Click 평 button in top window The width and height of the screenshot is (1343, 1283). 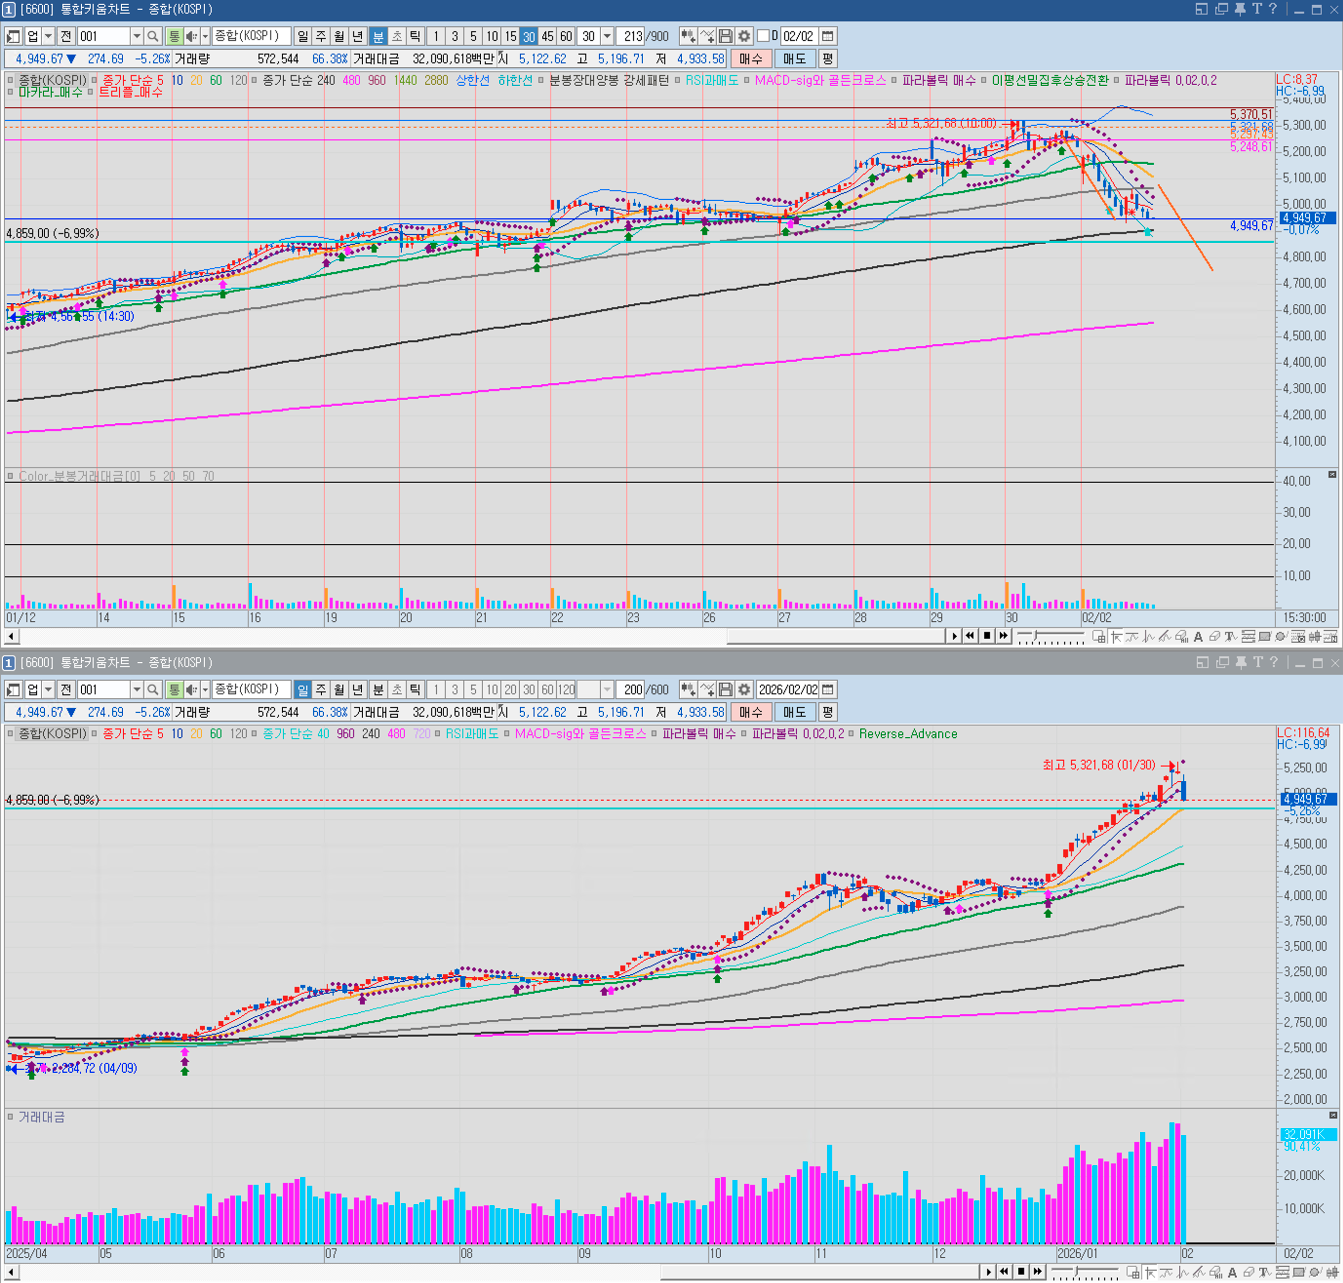(x=828, y=59)
